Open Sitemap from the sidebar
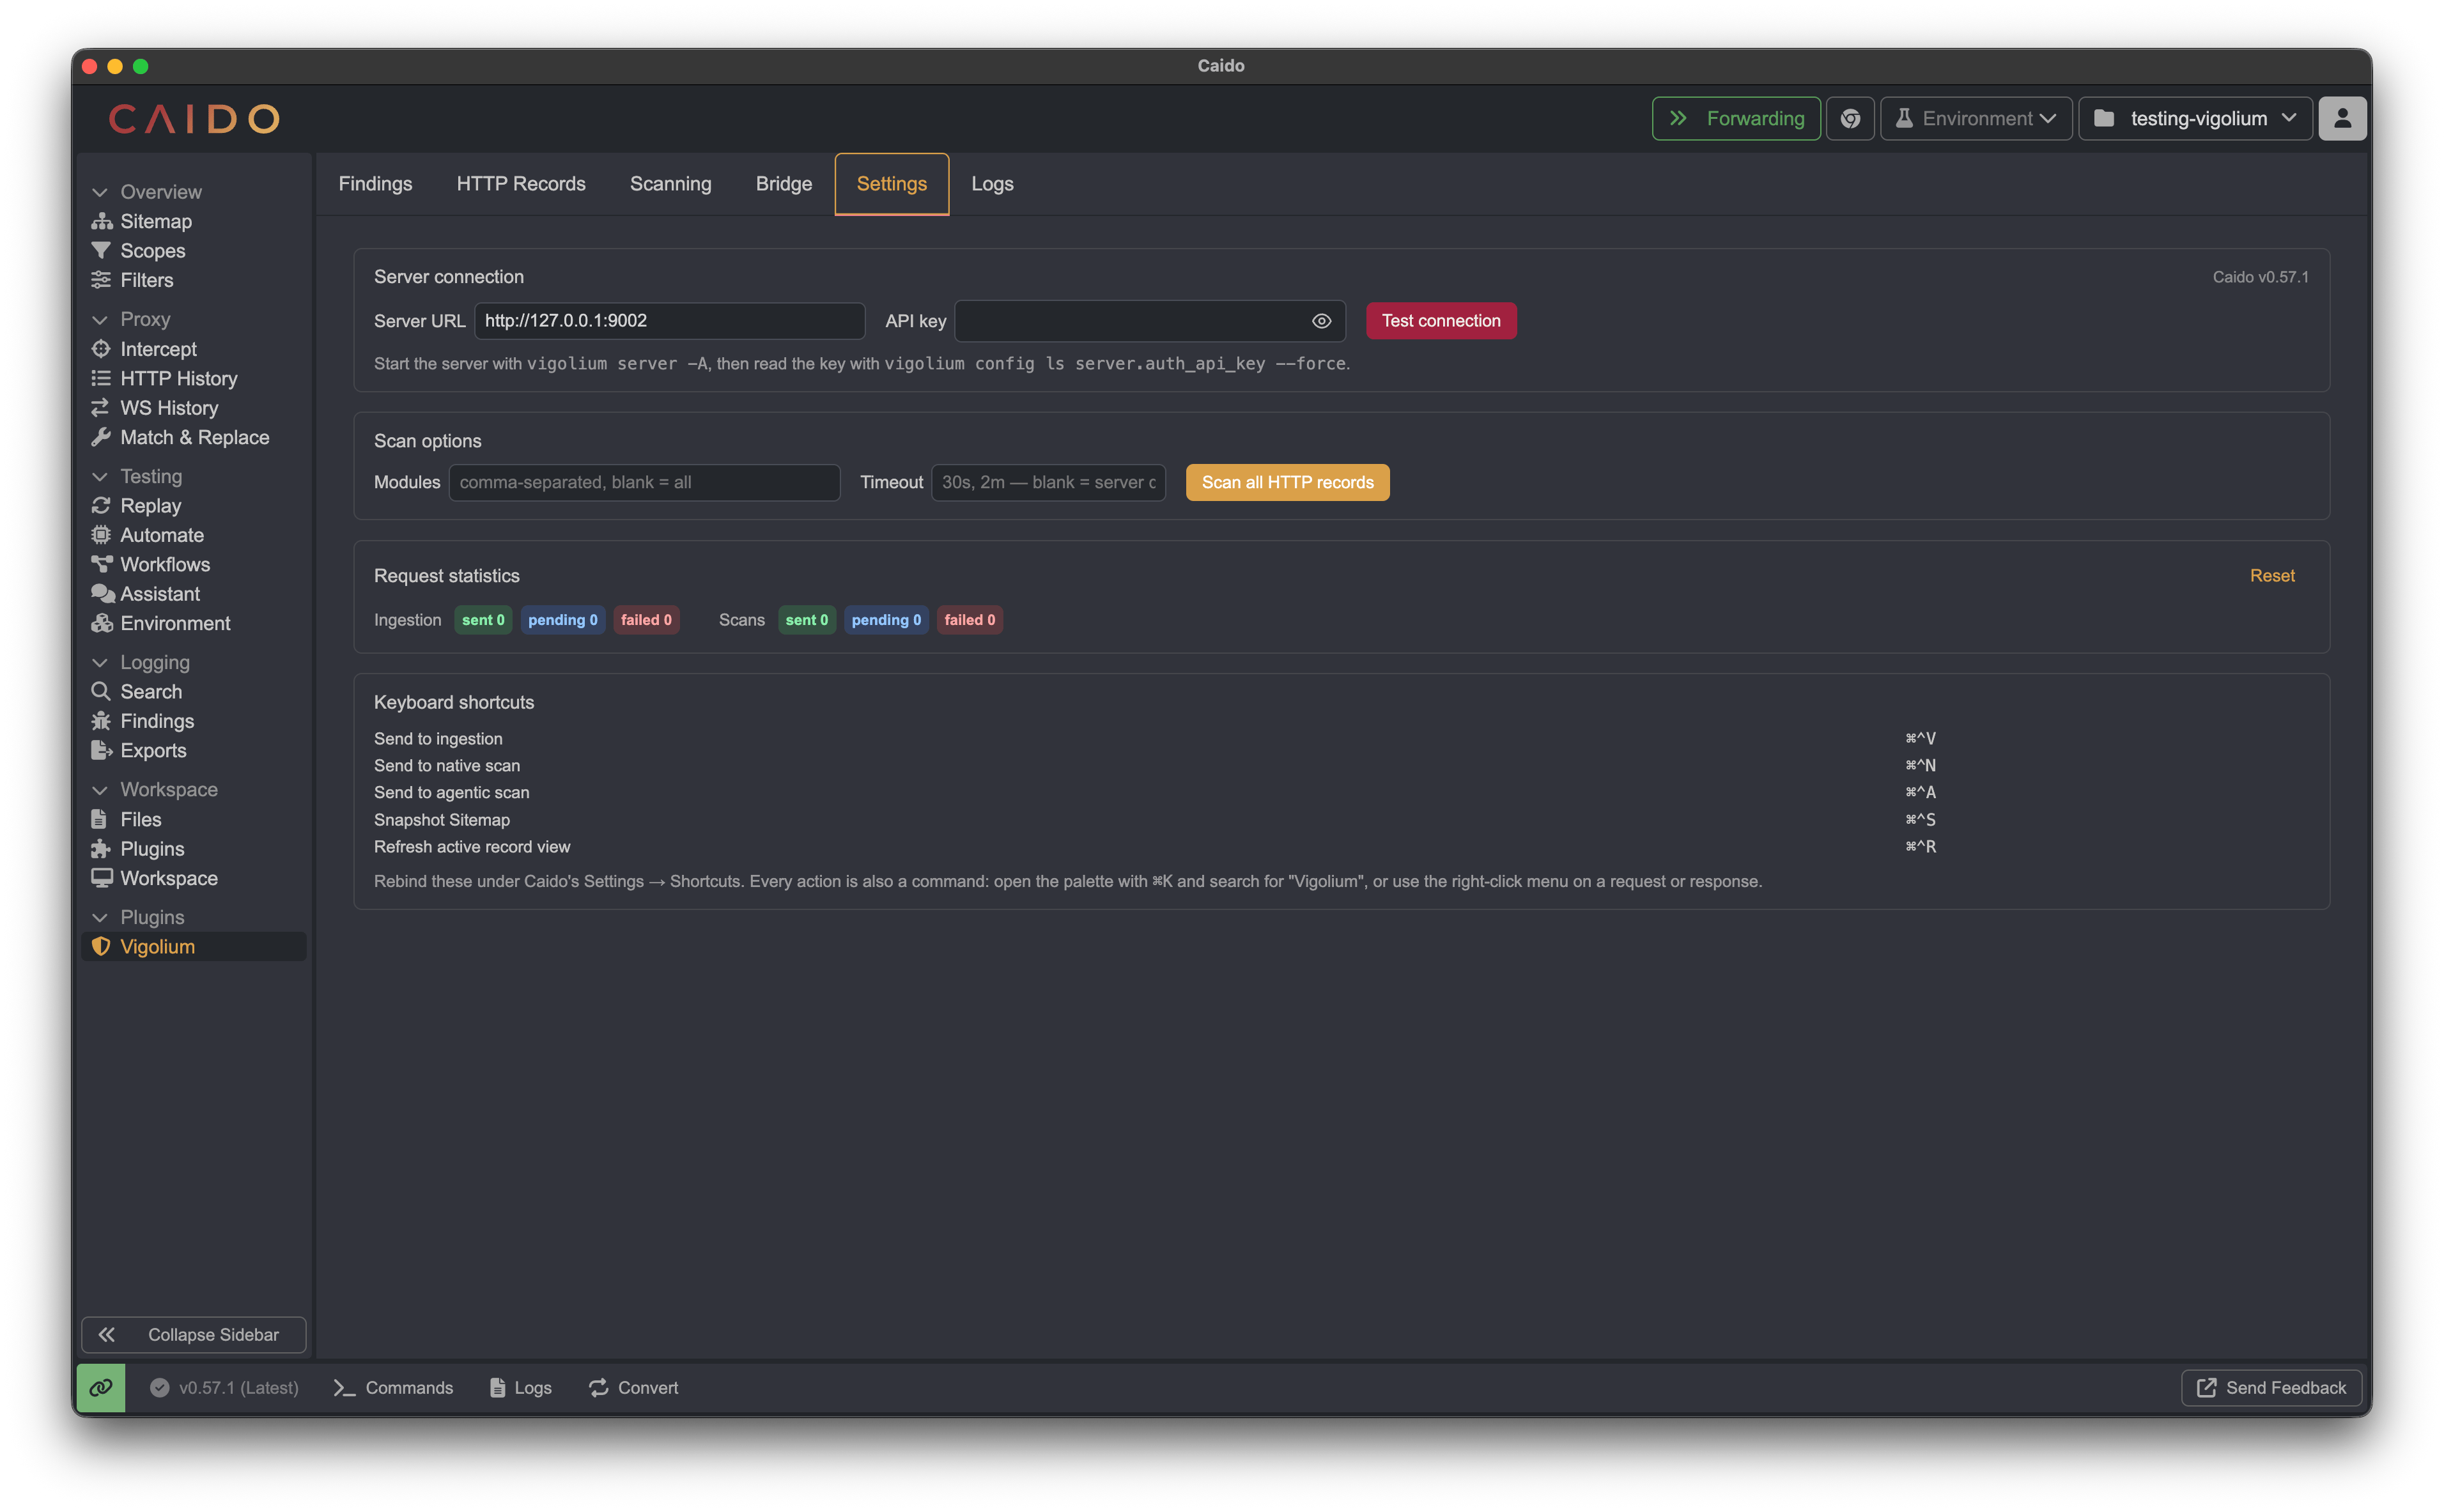This screenshot has height=1512, width=2444. [193, 221]
